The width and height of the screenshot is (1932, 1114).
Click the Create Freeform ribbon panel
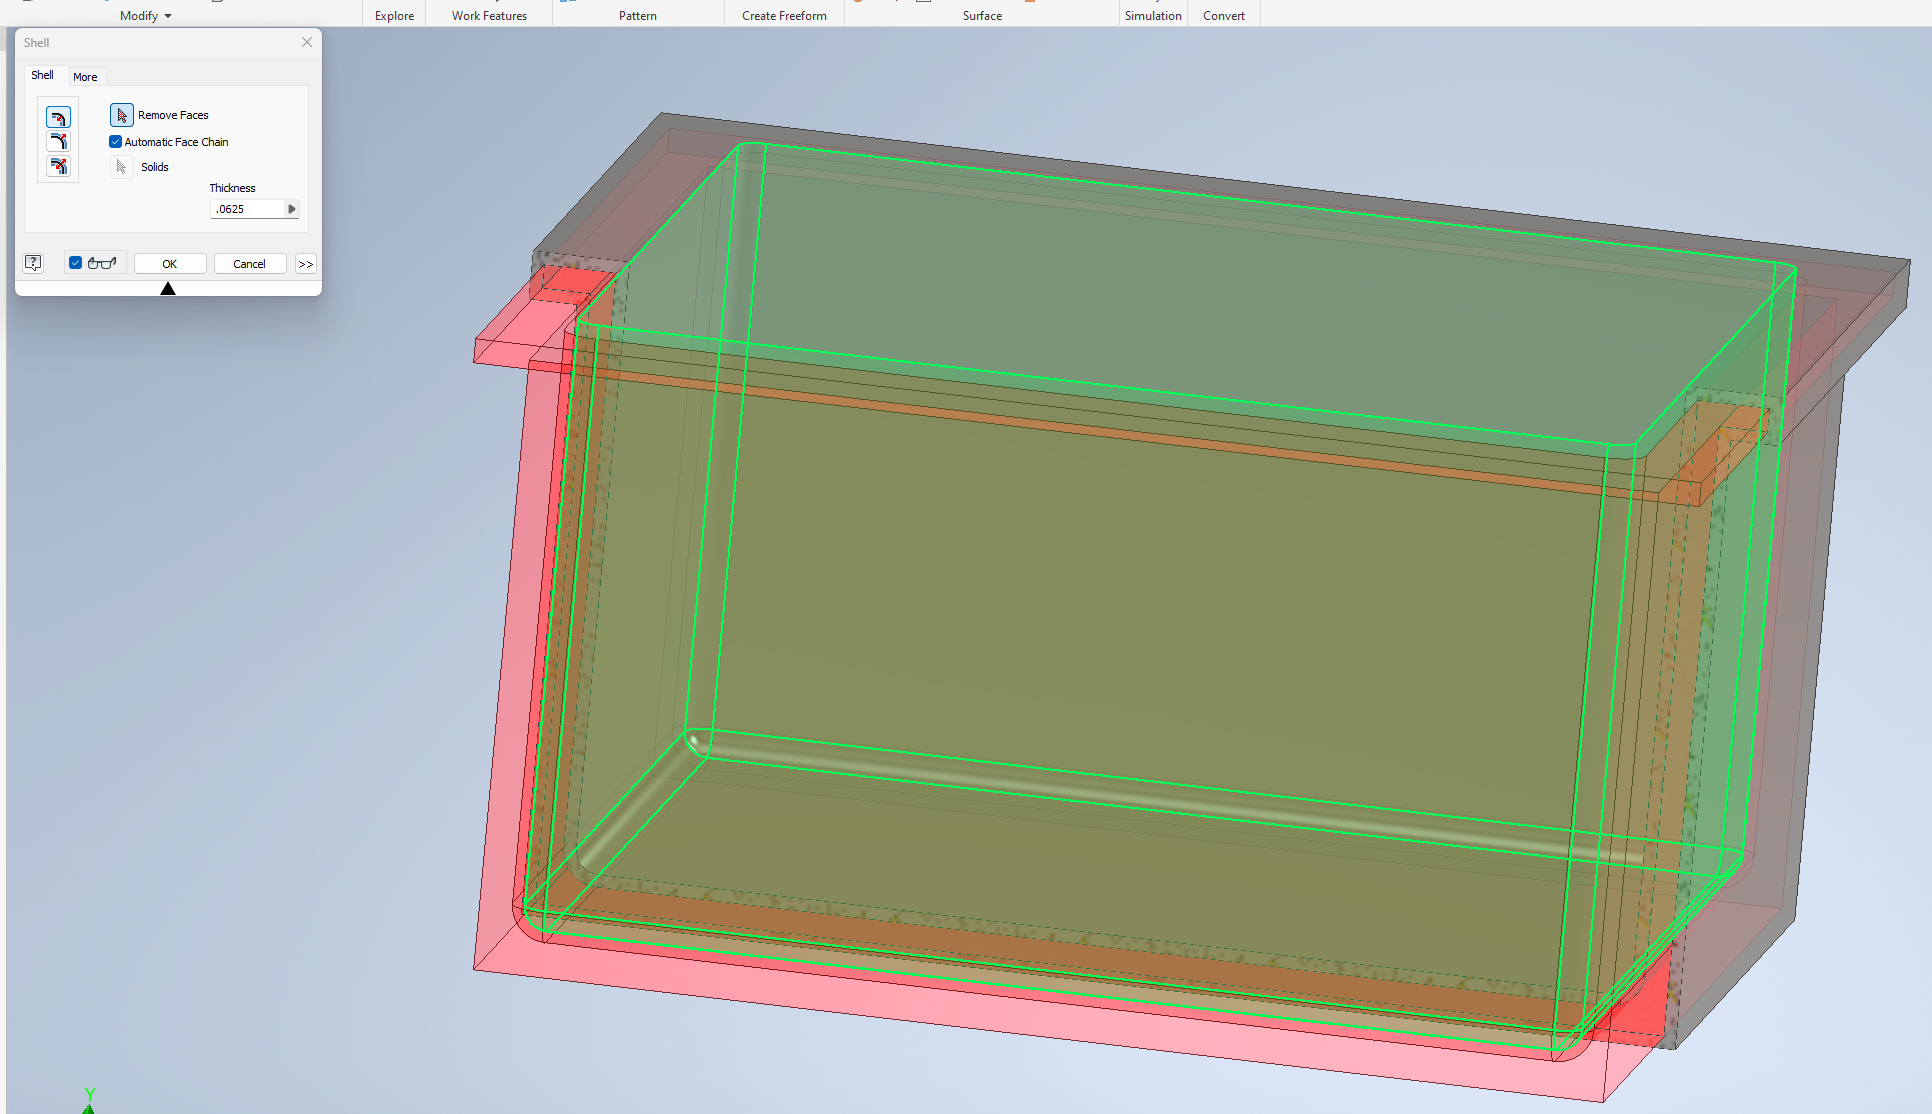pos(783,15)
